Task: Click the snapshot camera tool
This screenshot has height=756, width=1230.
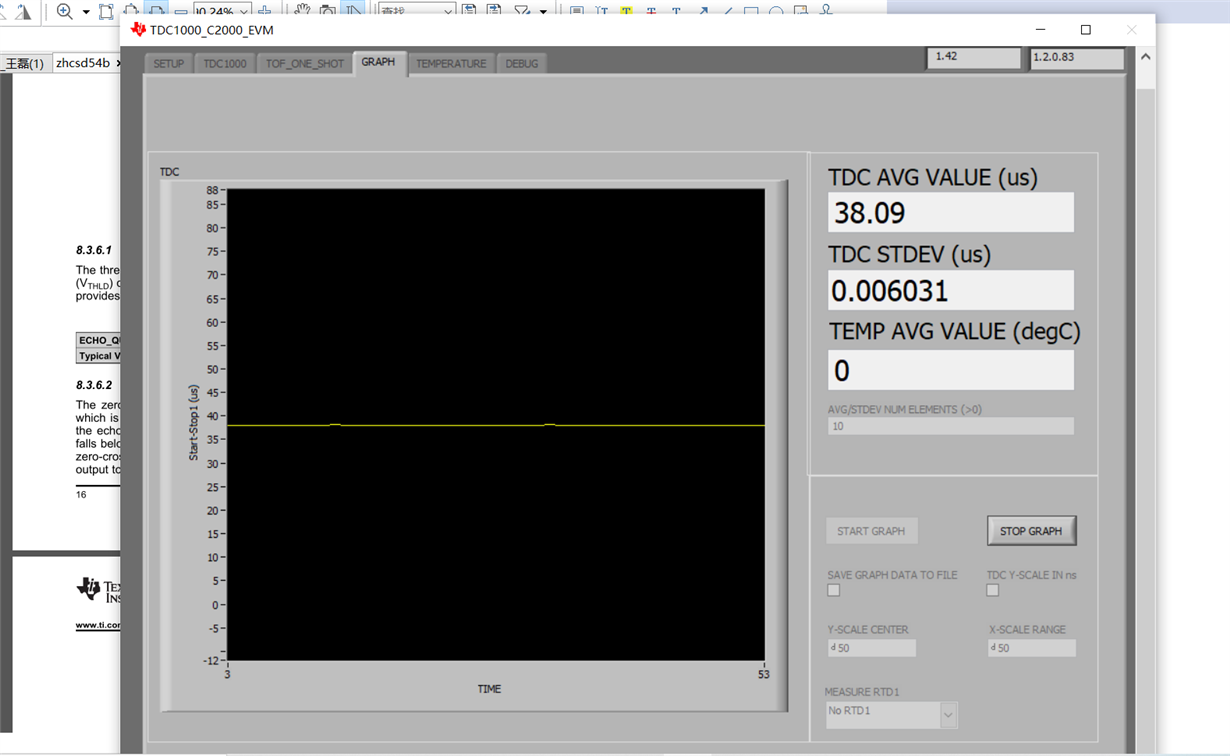Action: [x=327, y=10]
